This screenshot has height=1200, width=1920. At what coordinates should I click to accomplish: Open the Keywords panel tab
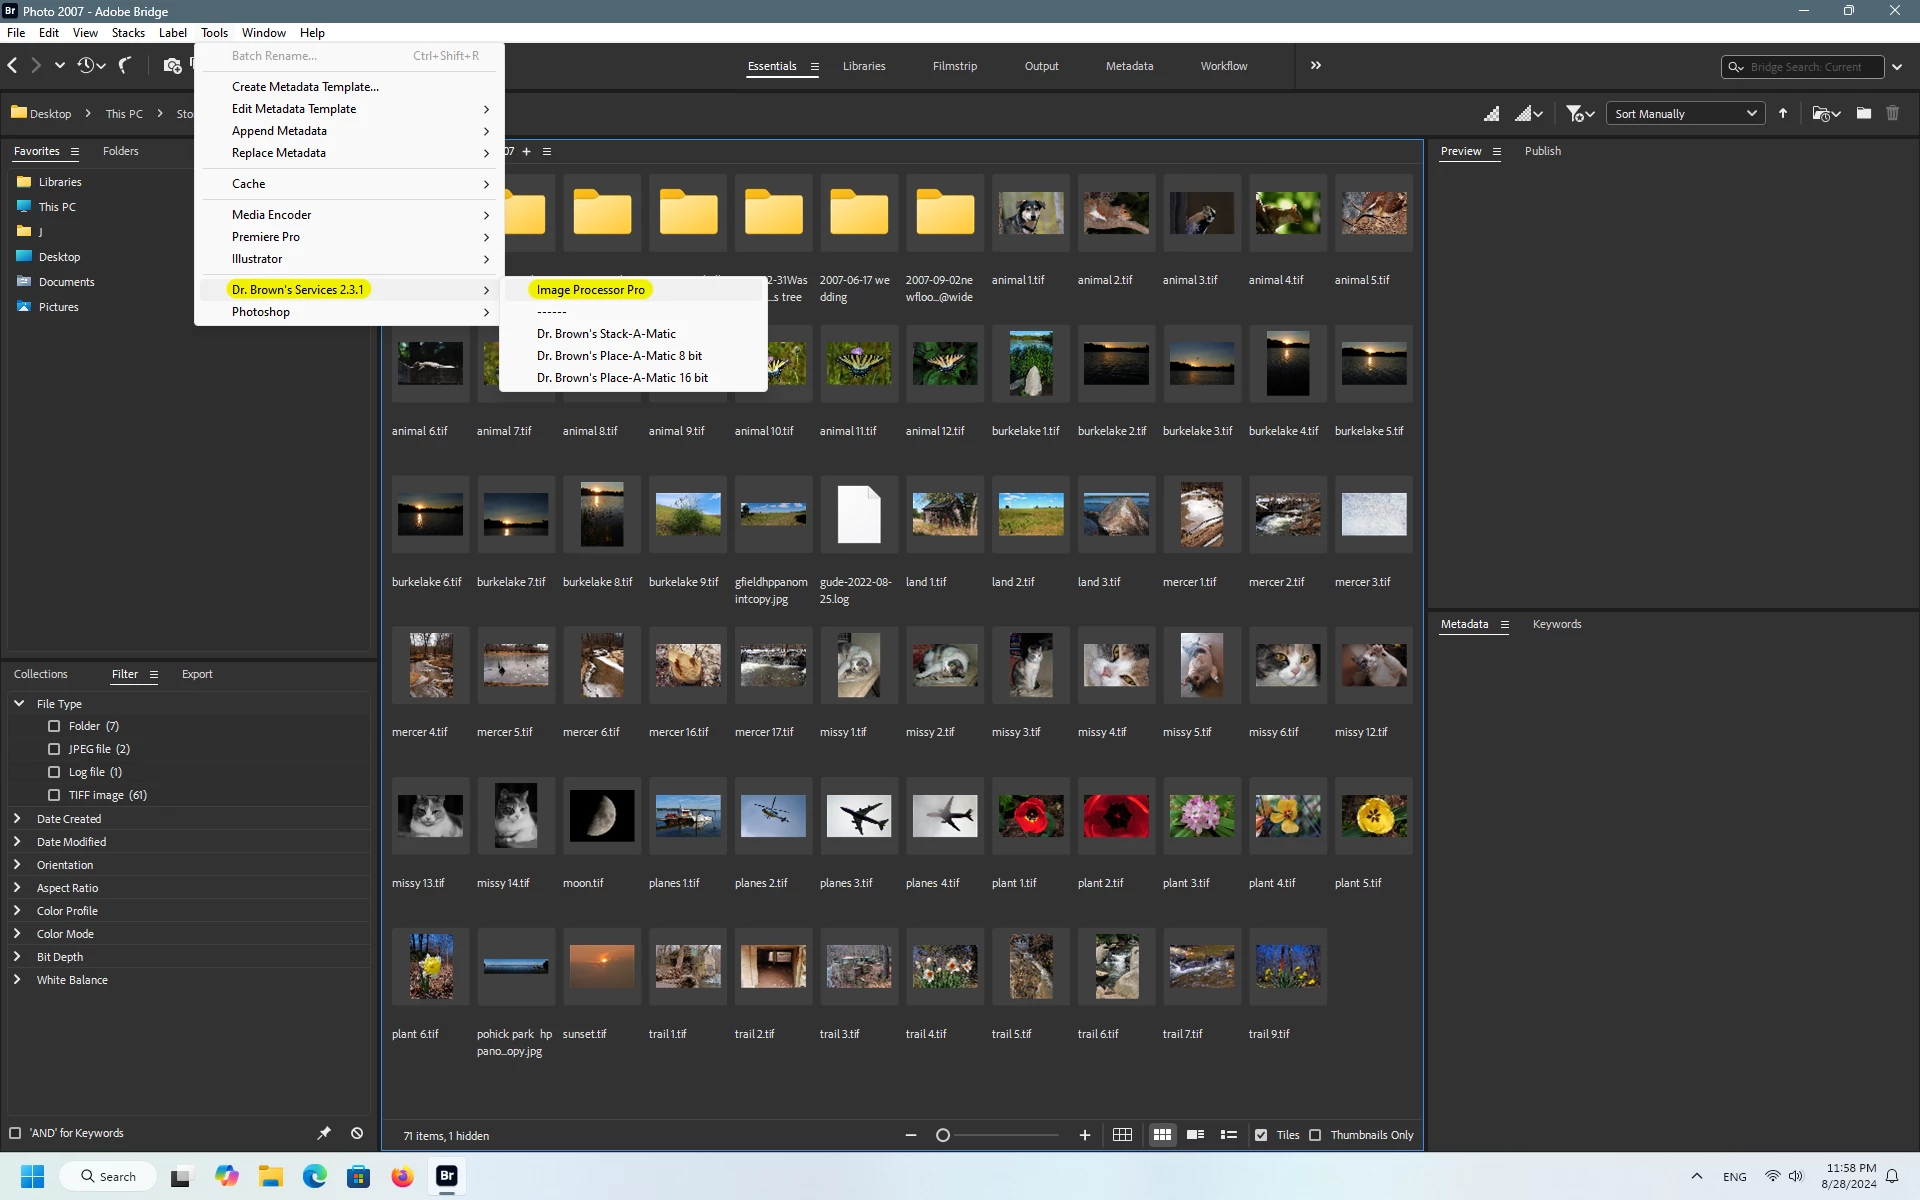click(1557, 624)
